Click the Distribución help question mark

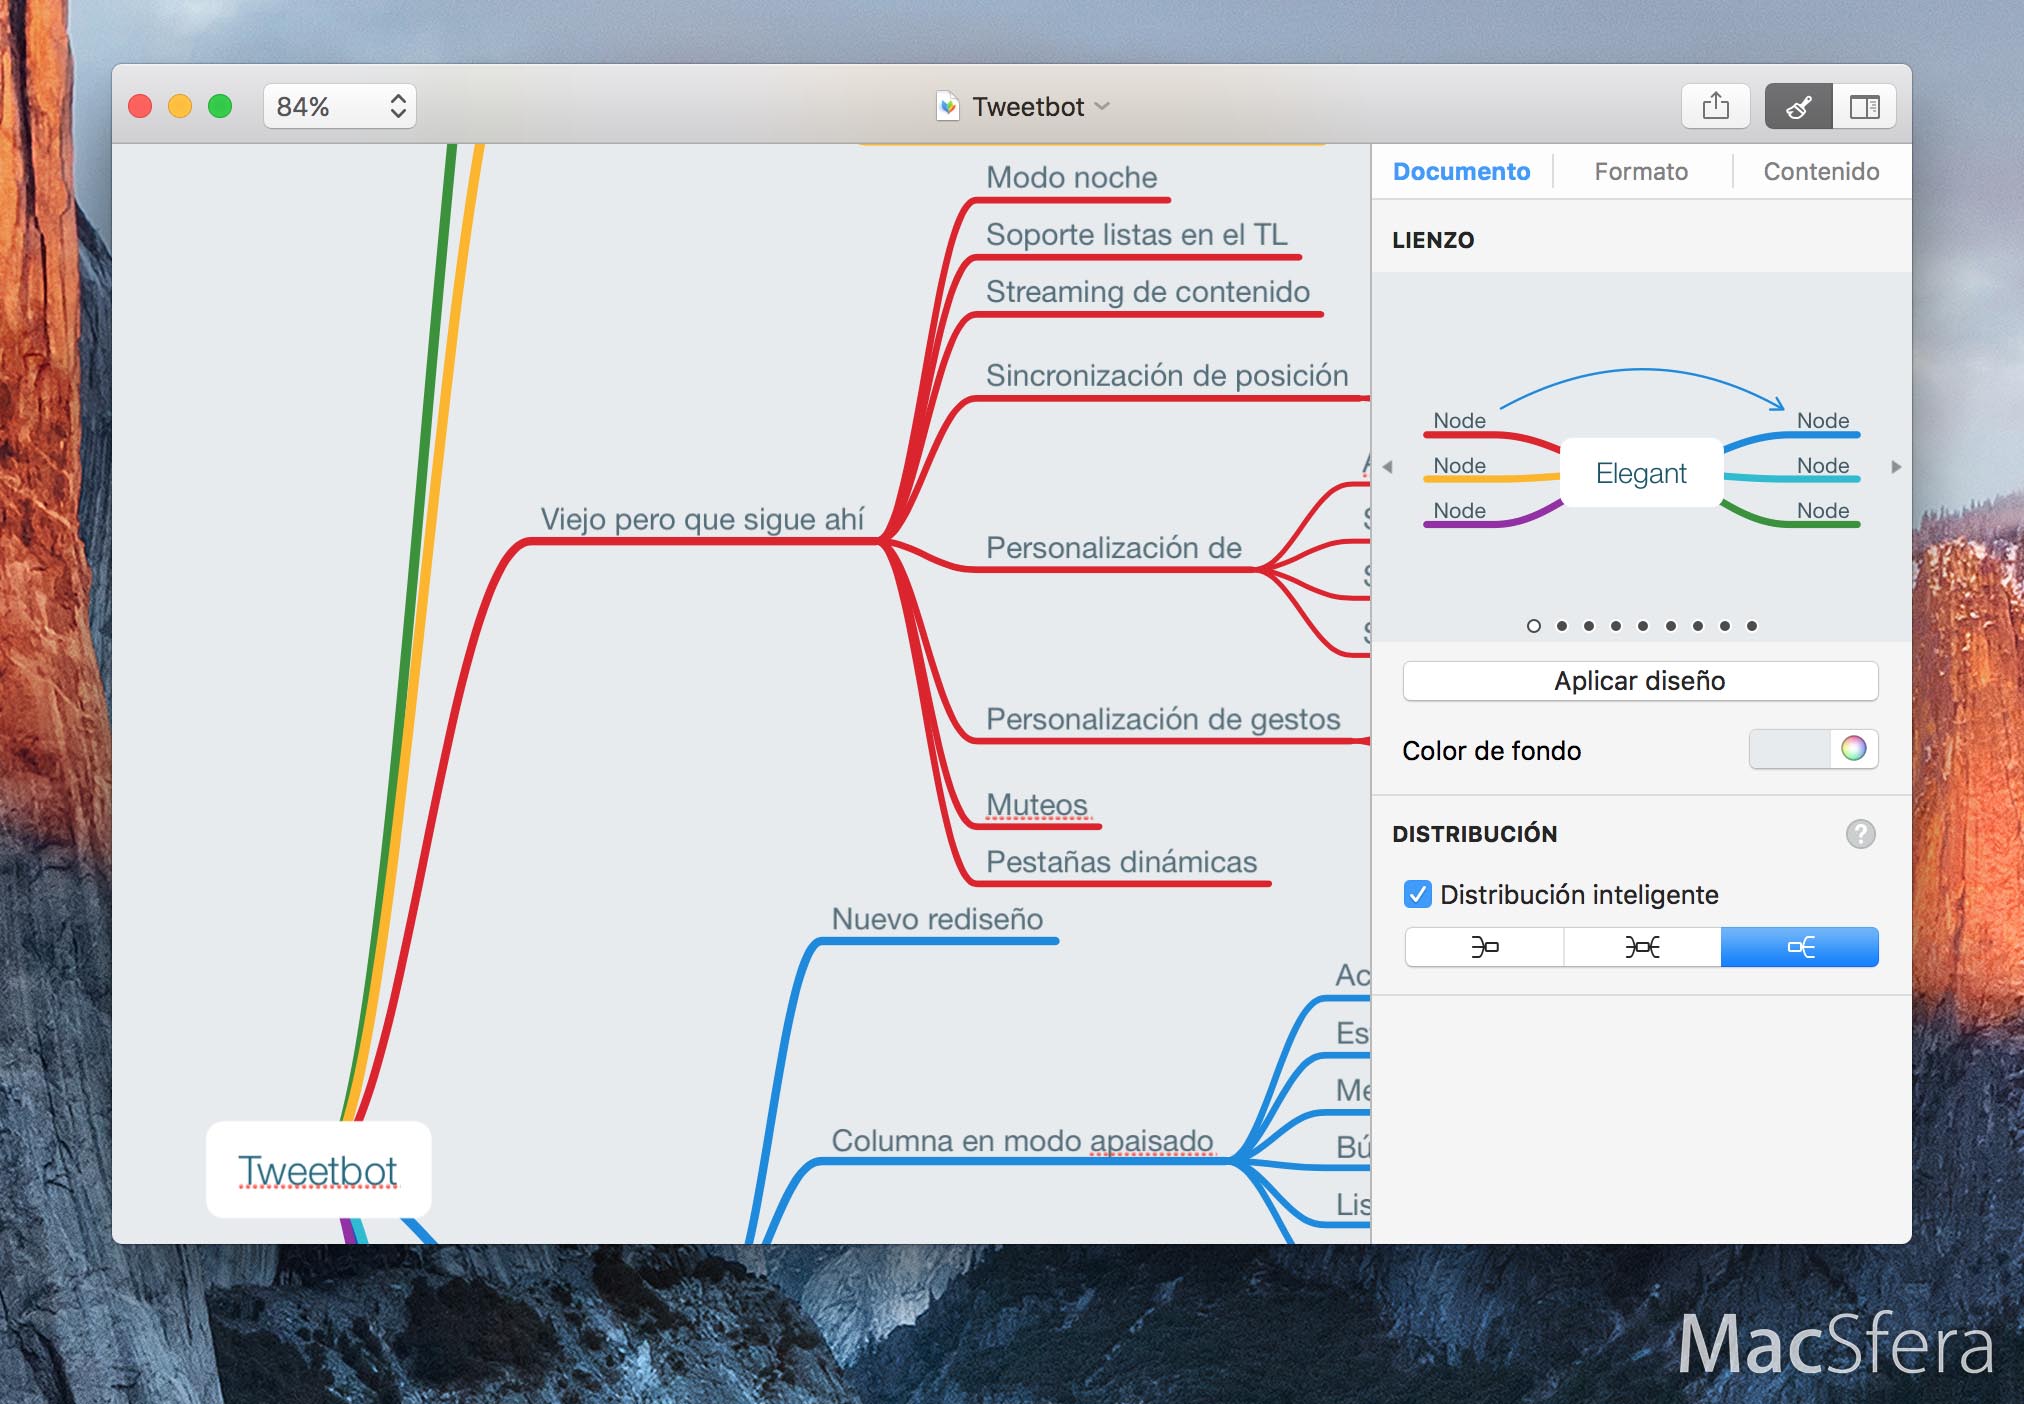pyautogui.click(x=1860, y=834)
